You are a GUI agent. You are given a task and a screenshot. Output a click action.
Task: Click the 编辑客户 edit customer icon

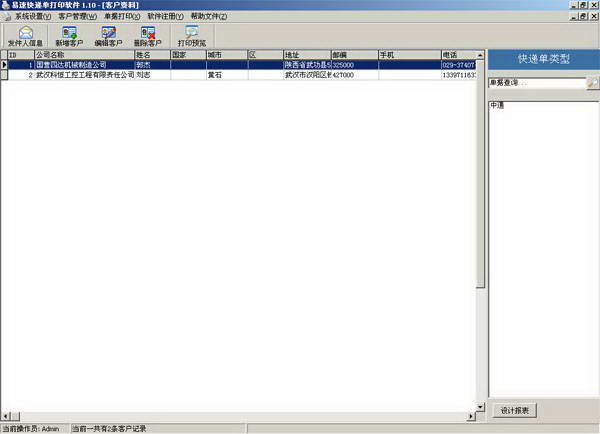click(108, 37)
